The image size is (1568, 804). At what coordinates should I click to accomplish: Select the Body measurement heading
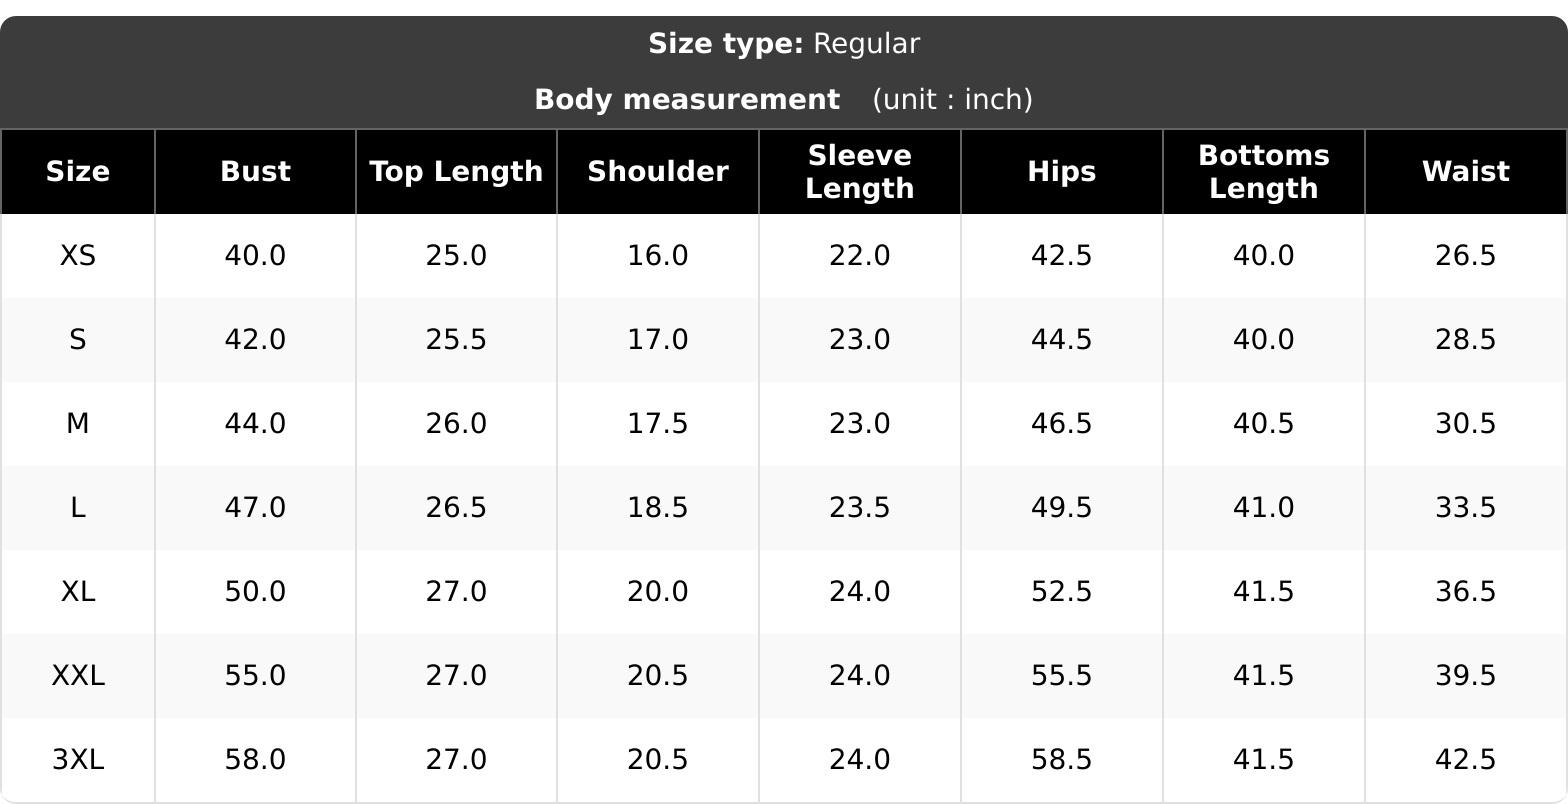click(687, 100)
